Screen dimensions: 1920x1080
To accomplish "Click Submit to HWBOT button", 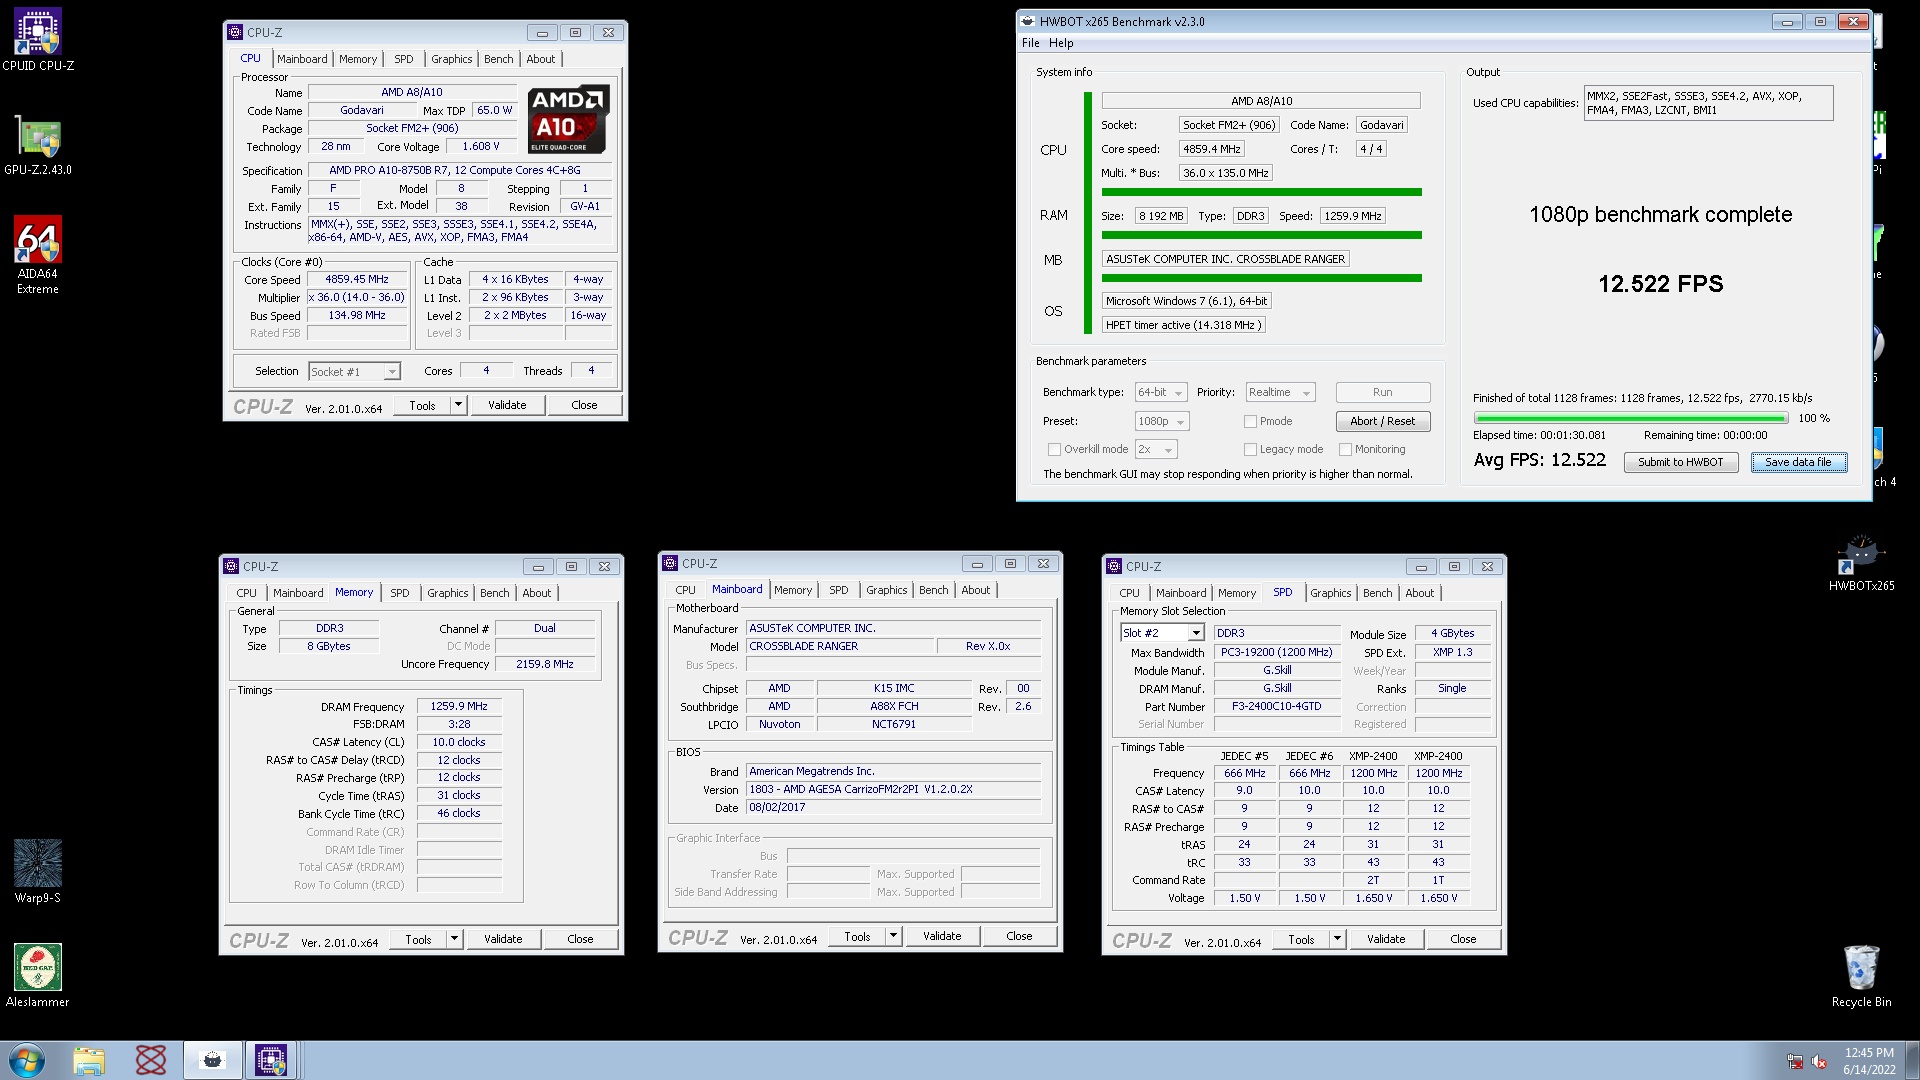I will [x=1680, y=462].
